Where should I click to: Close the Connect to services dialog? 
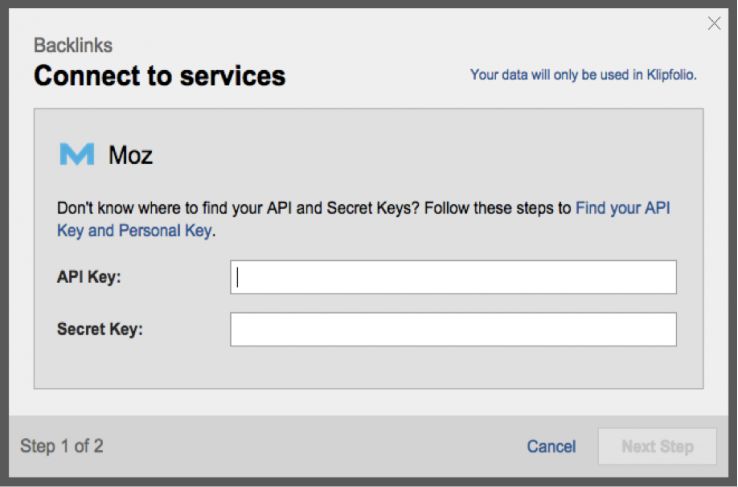[714, 23]
